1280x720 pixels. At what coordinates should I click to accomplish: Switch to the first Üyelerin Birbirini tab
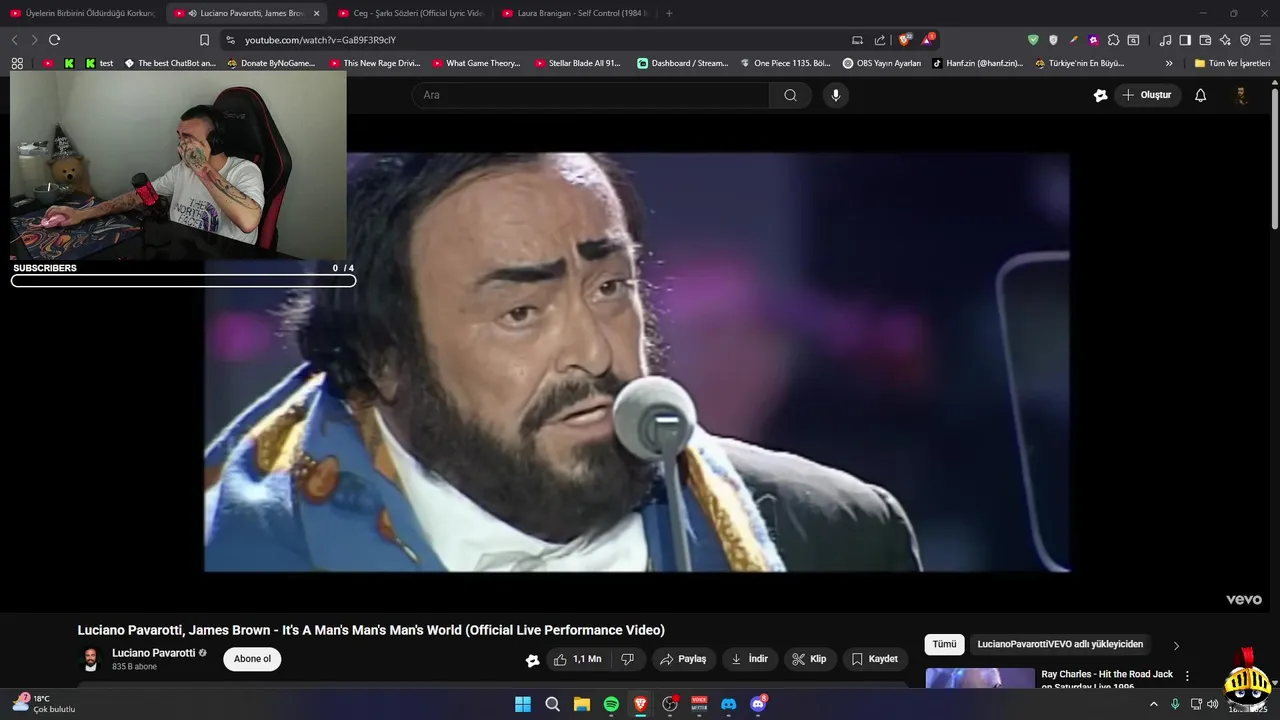[x=84, y=13]
